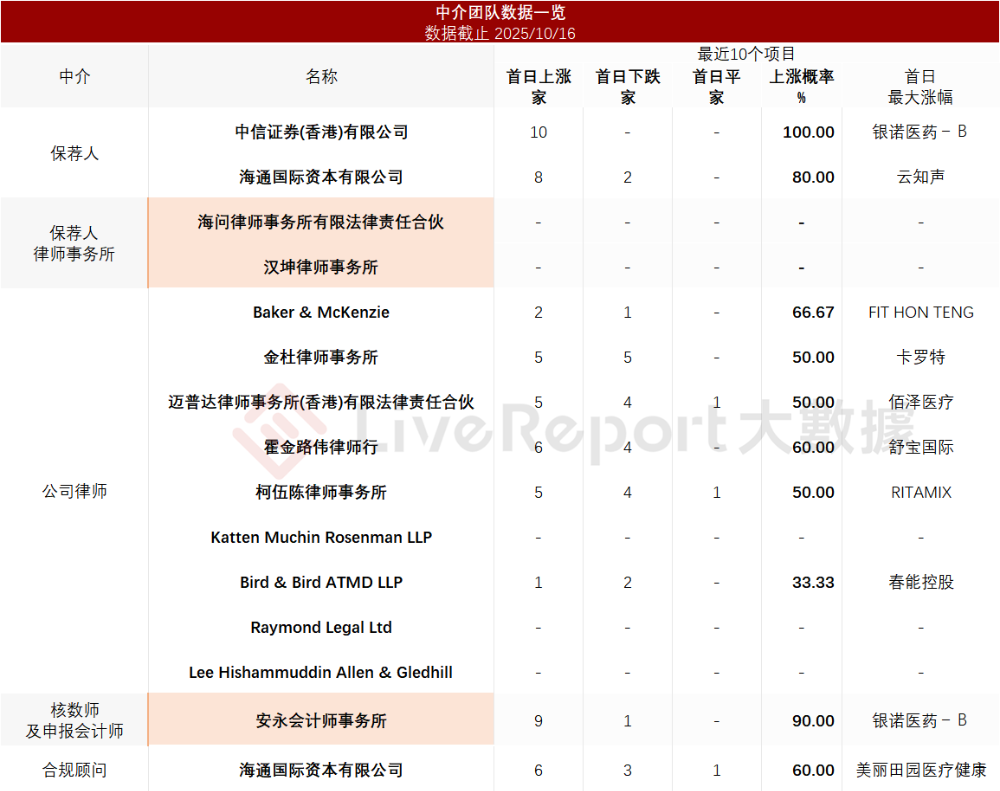
Task: Click Baker & McKenzie name cell
Action: pyautogui.click(x=321, y=312)
